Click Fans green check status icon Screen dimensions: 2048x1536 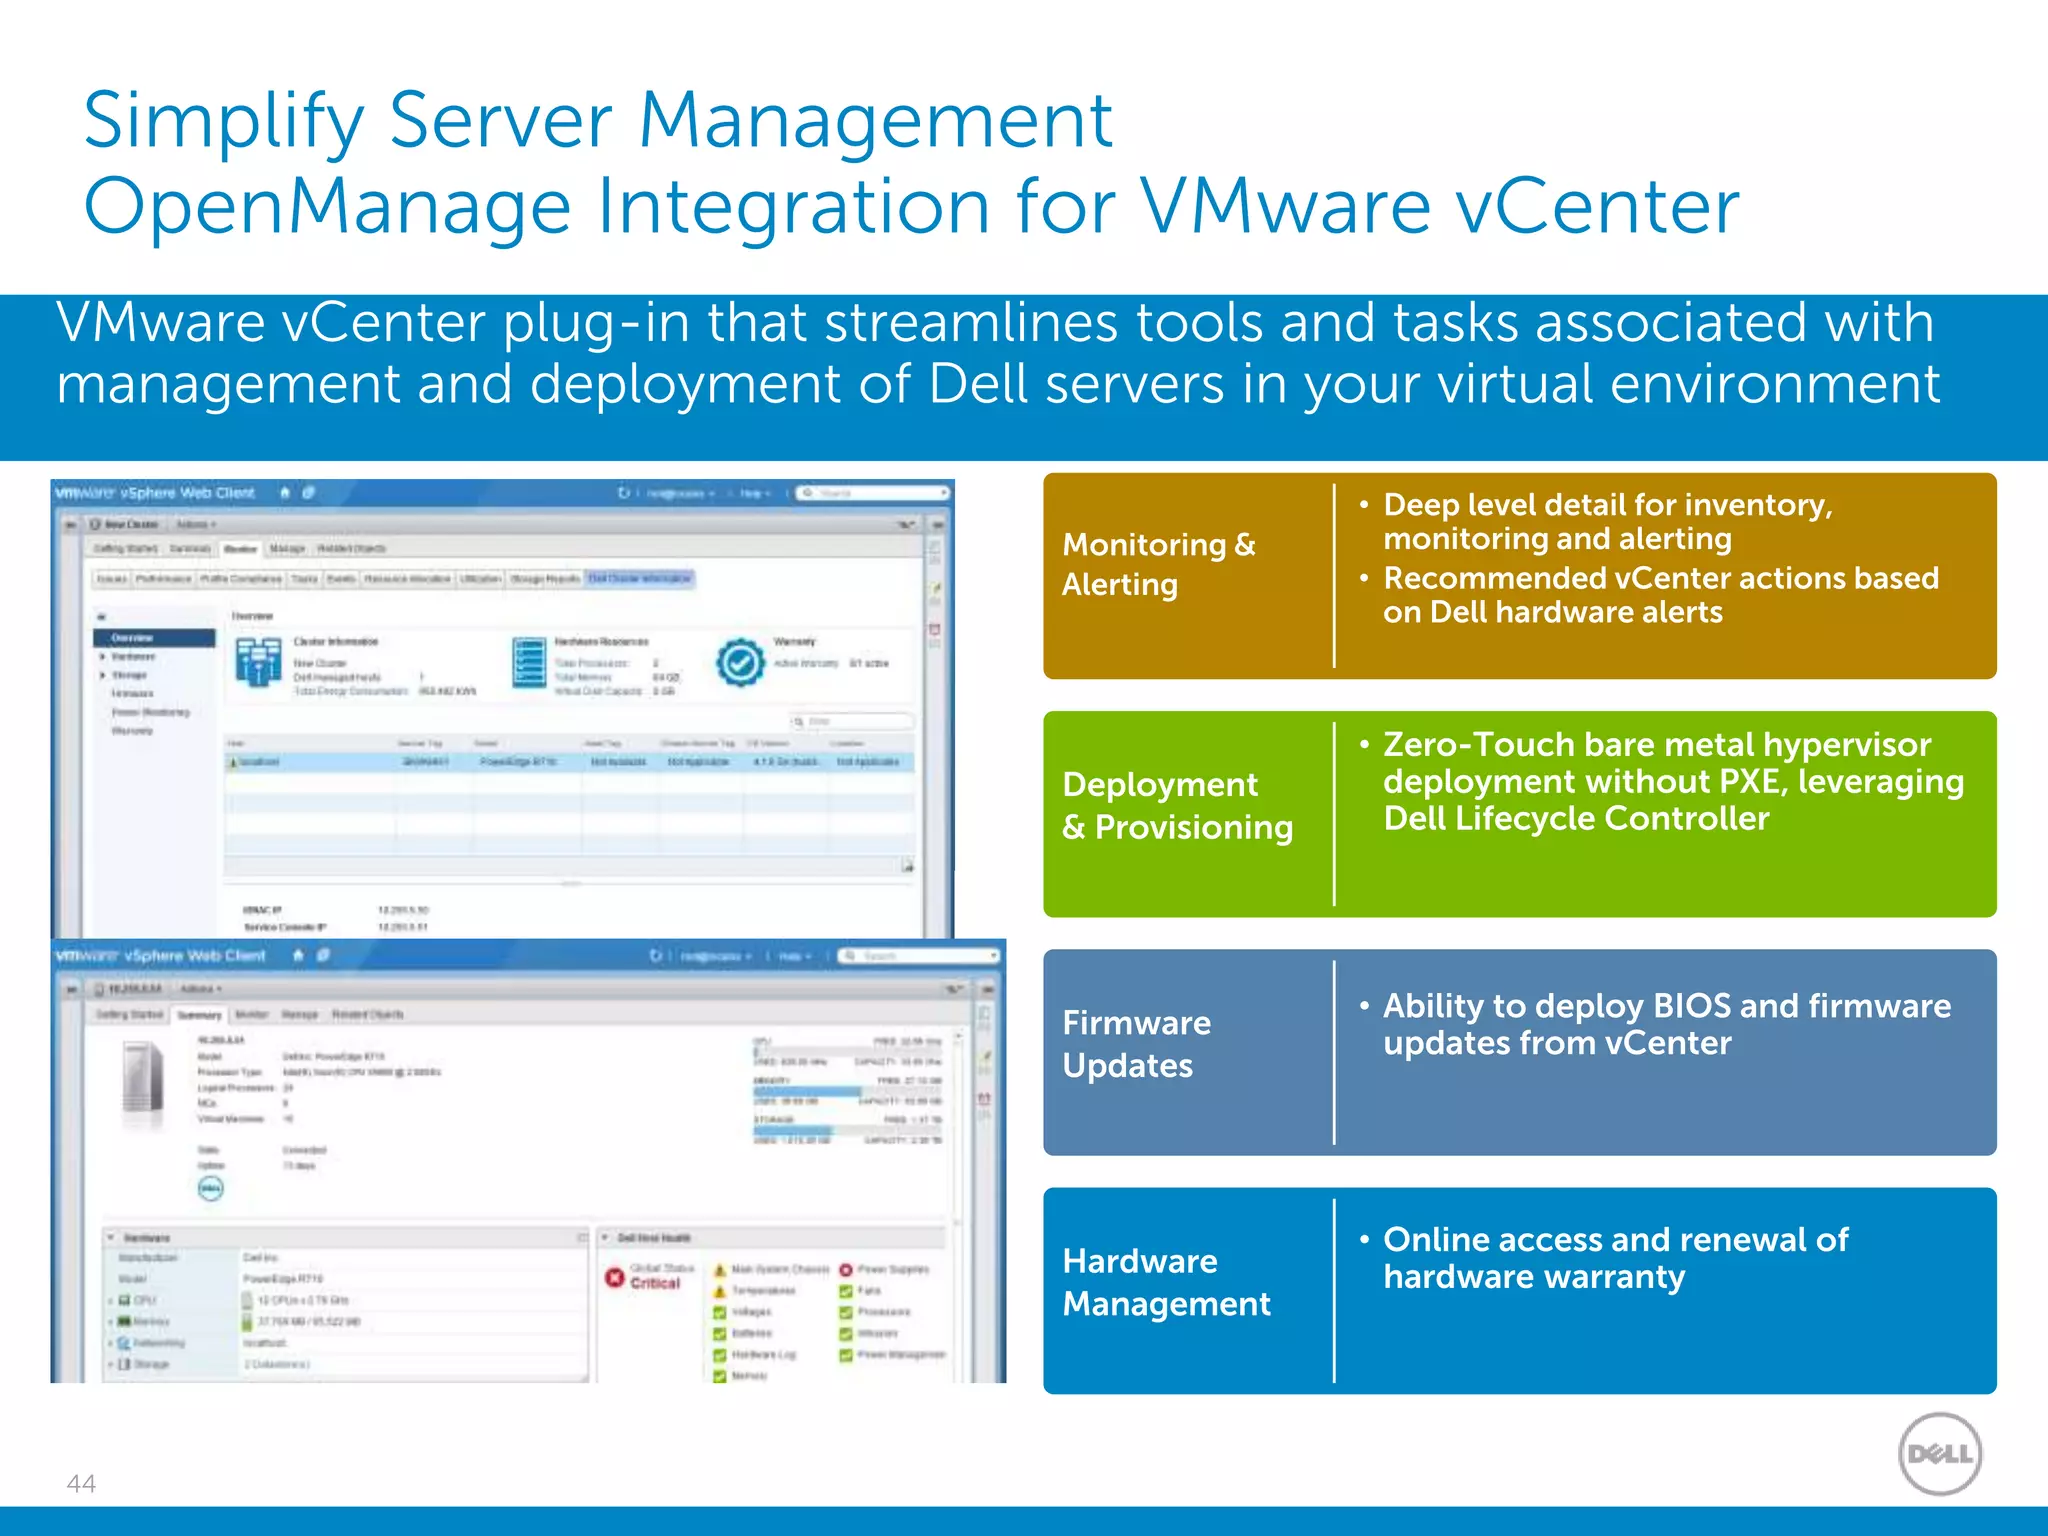[x=846, y=1291]
